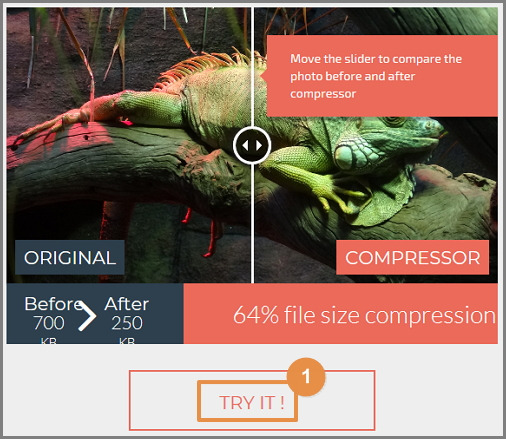Click the left arrow inside slider handle
Viewport: 506px width, 439px height.
tap(245, 145)
